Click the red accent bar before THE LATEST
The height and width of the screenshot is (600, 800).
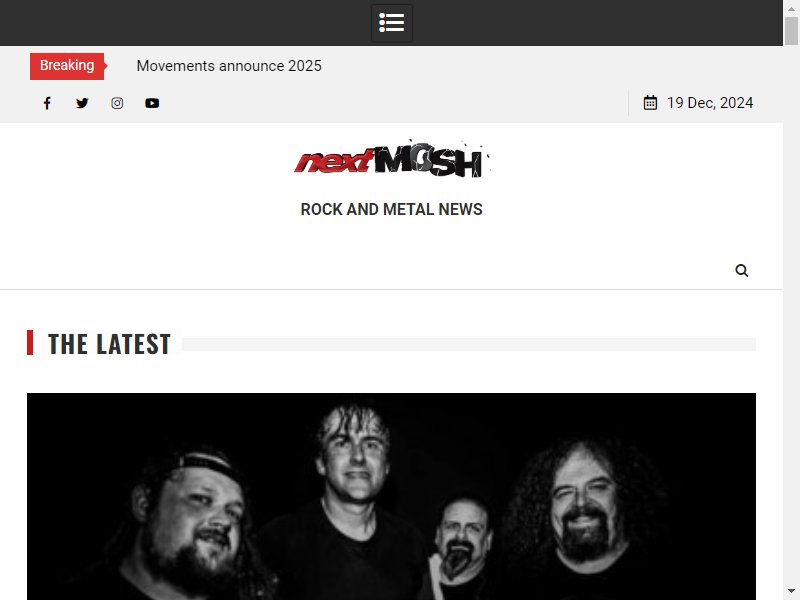coord(30,342)
